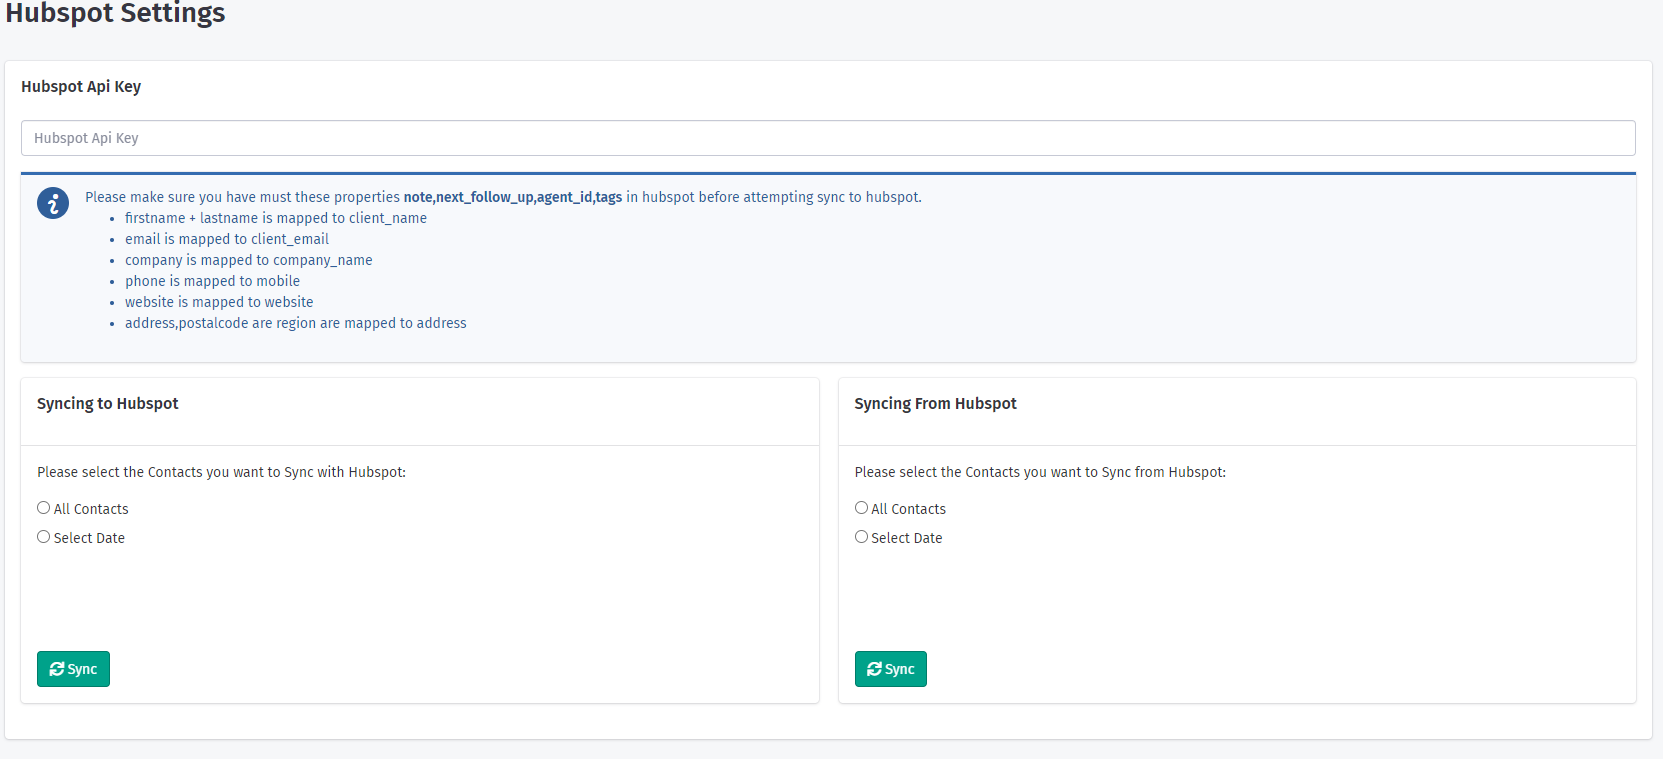Click the company is mapped to company_name line
This screenshot has width=1663, height=759.
point(248,260)
